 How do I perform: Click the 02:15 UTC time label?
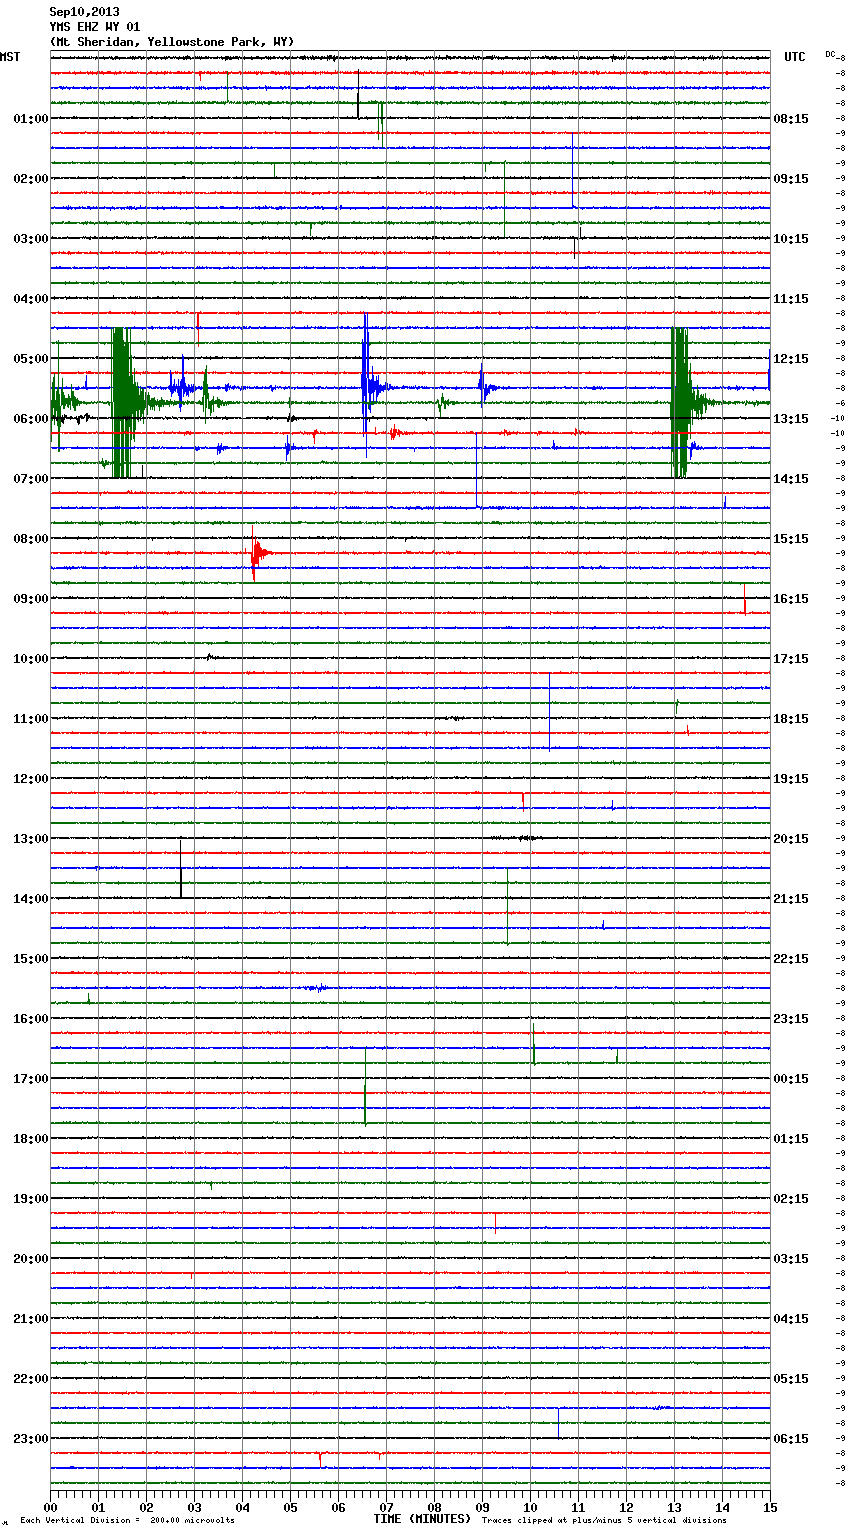pos(791,1199)
